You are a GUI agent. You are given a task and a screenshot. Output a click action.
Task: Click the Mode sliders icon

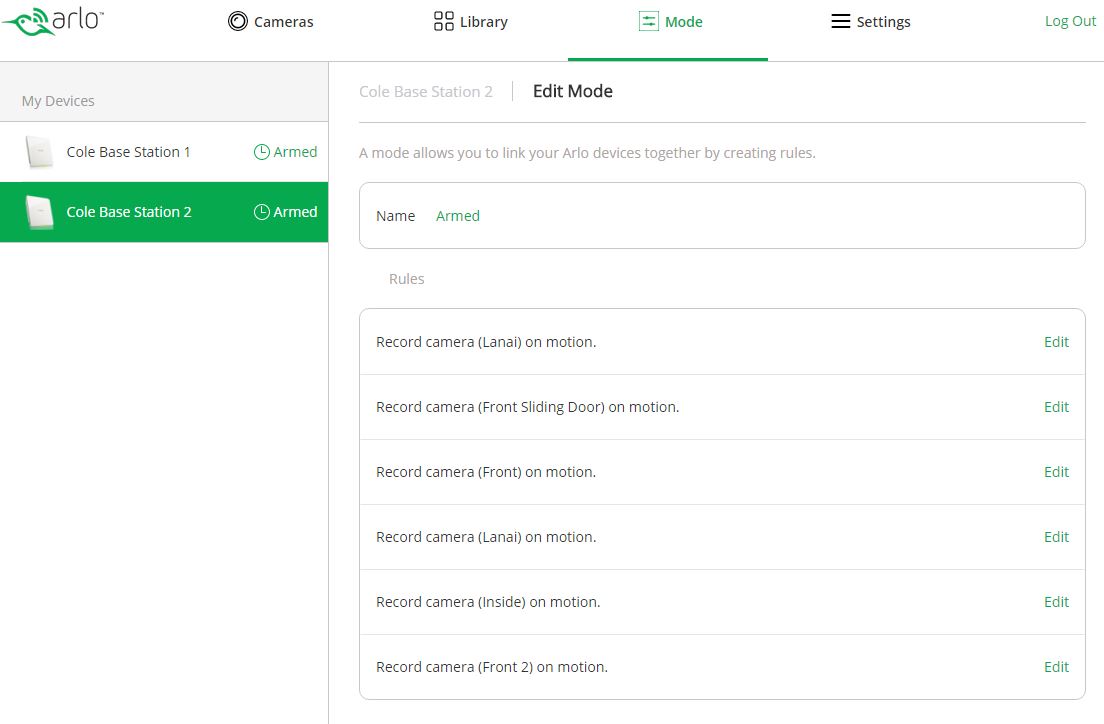click(x=648, y=21)
